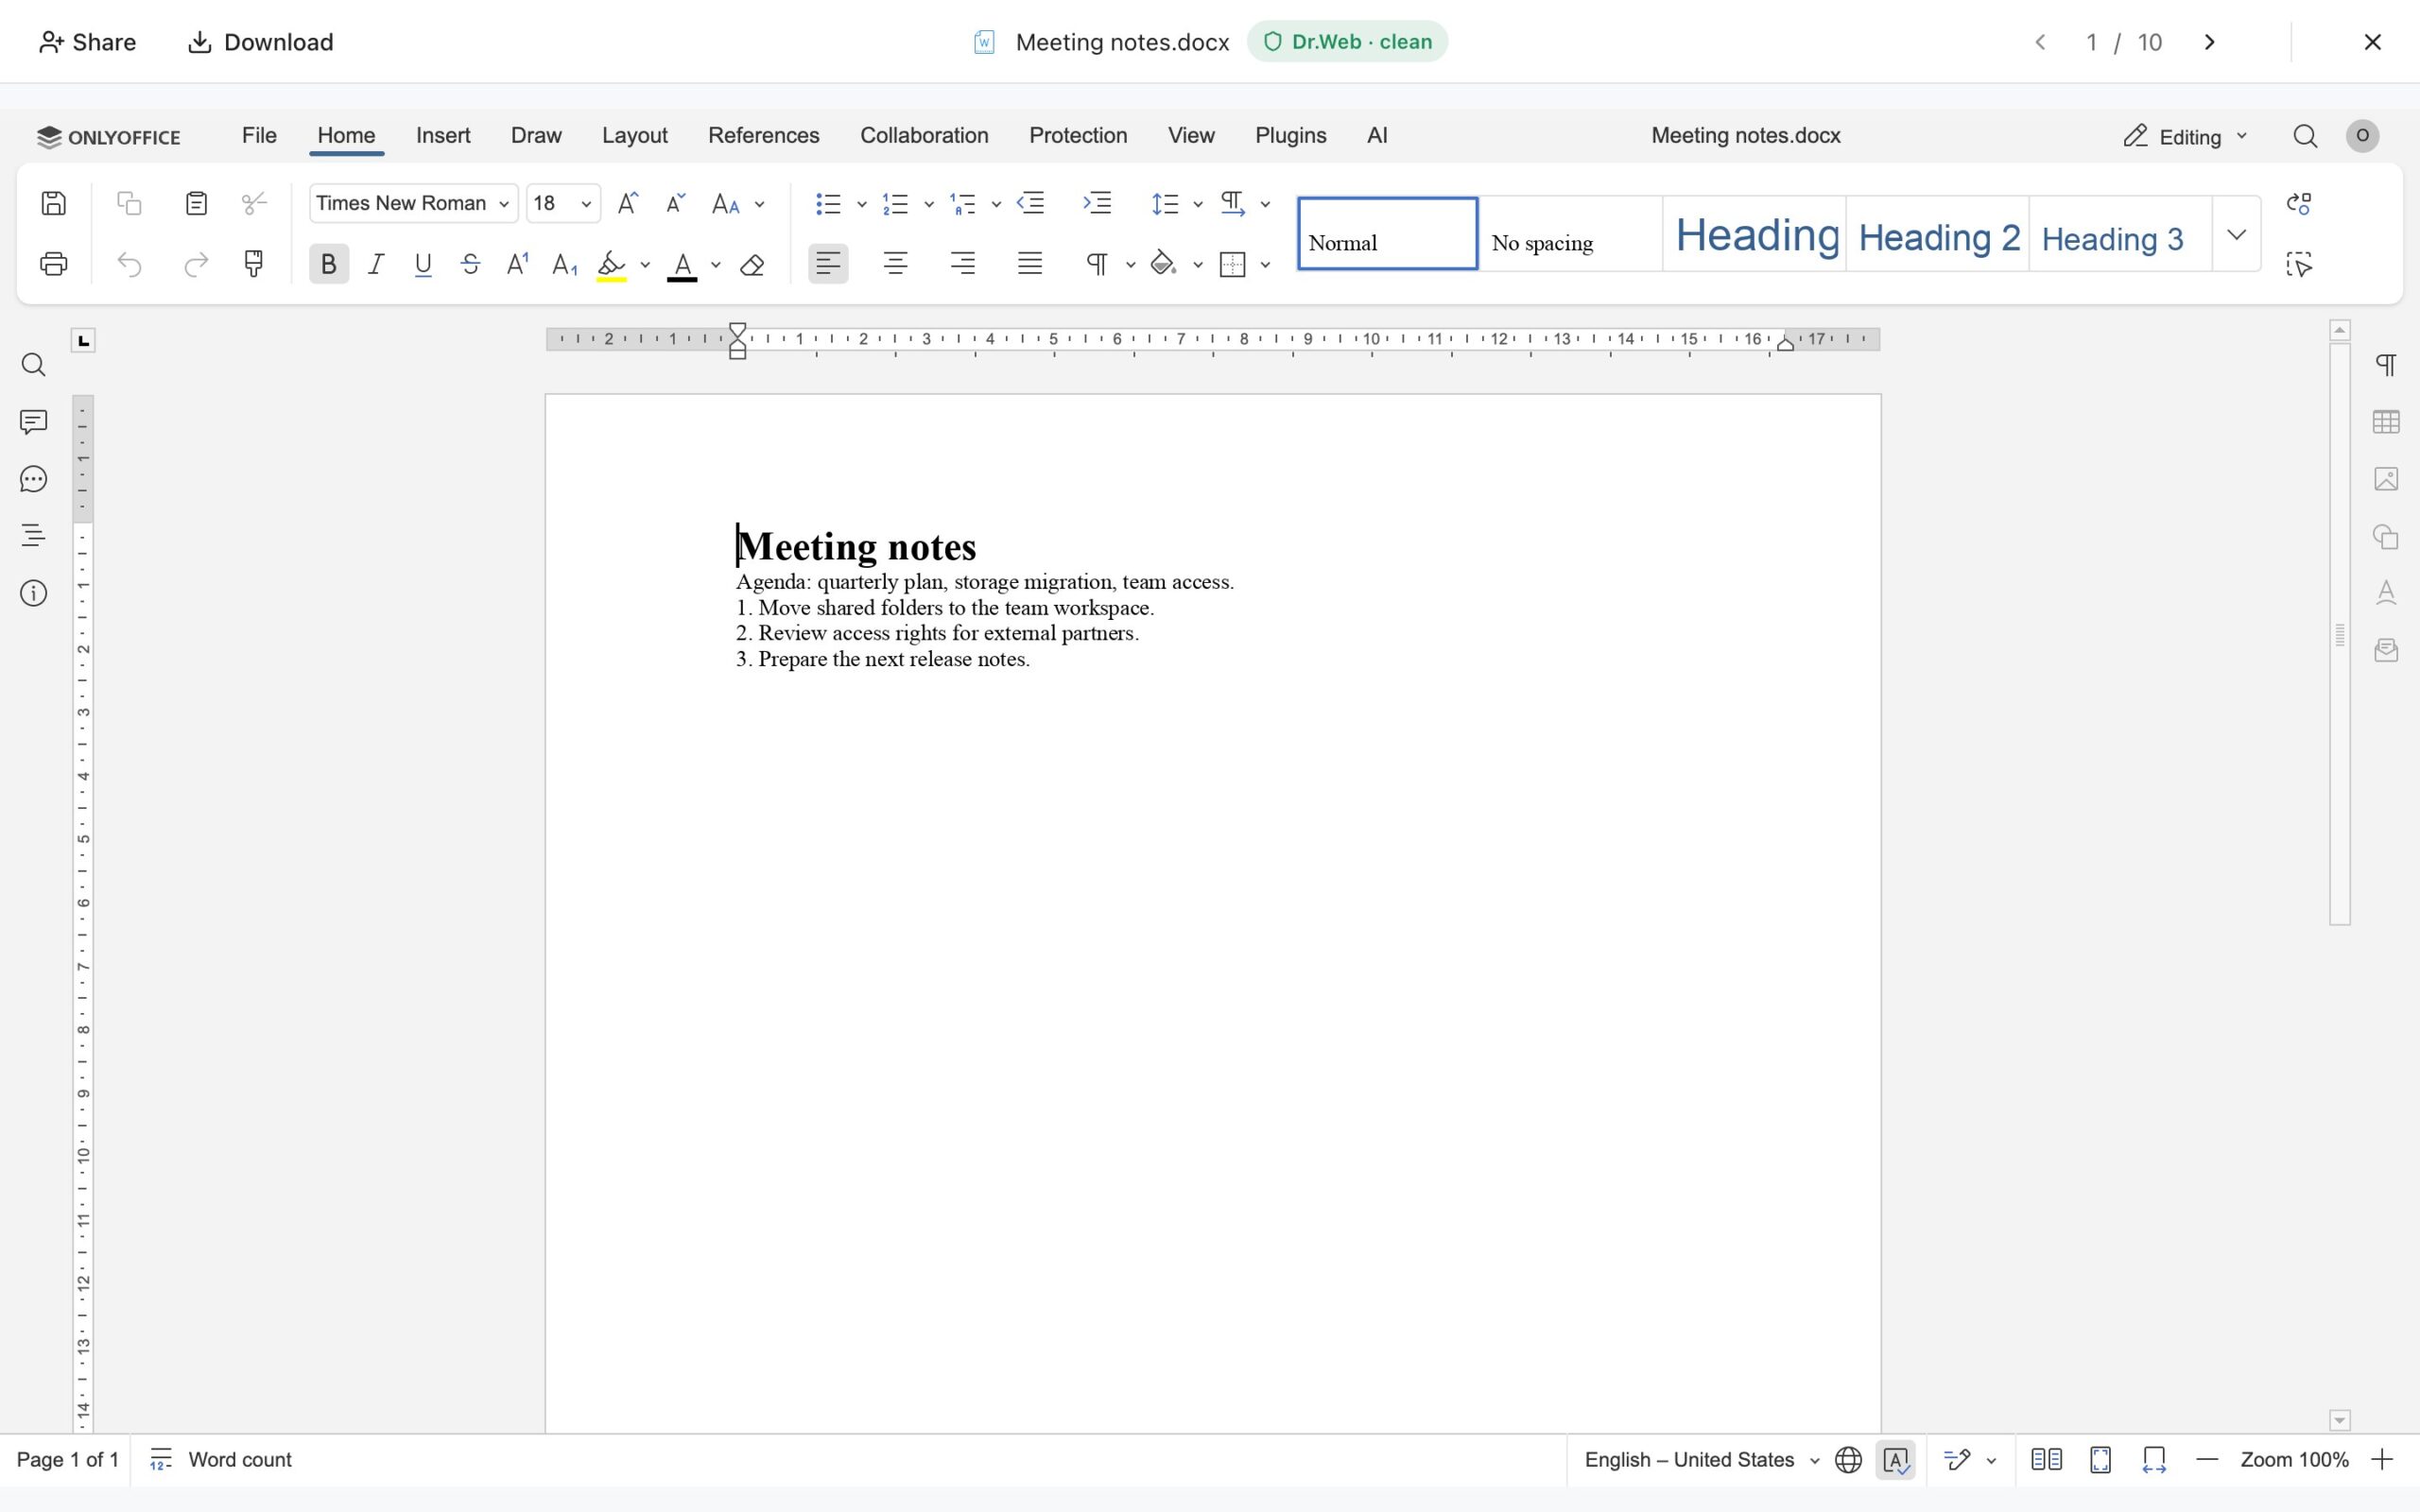Open the Headings navigation panel
2420x1512 pixels.
point(33,536)
